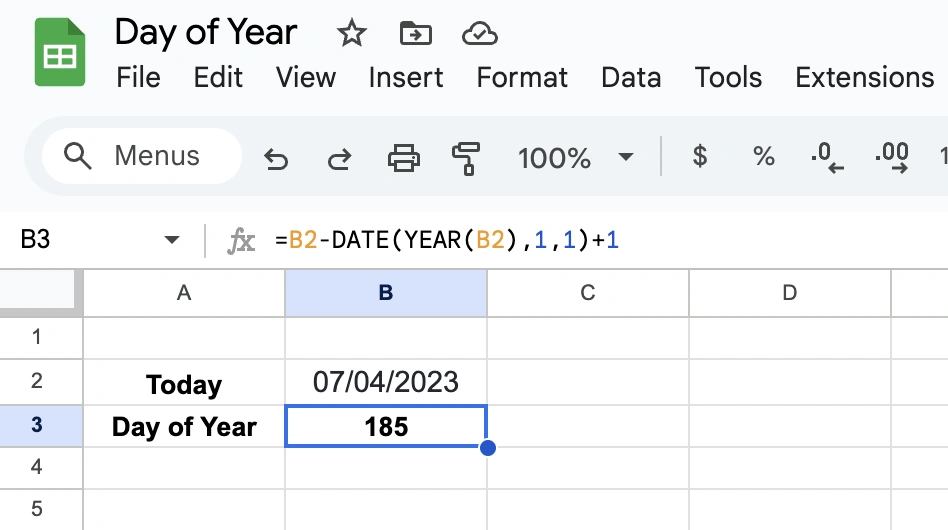Open the File menu
Viewport: 948px width, 530px height.
(138, 77)
